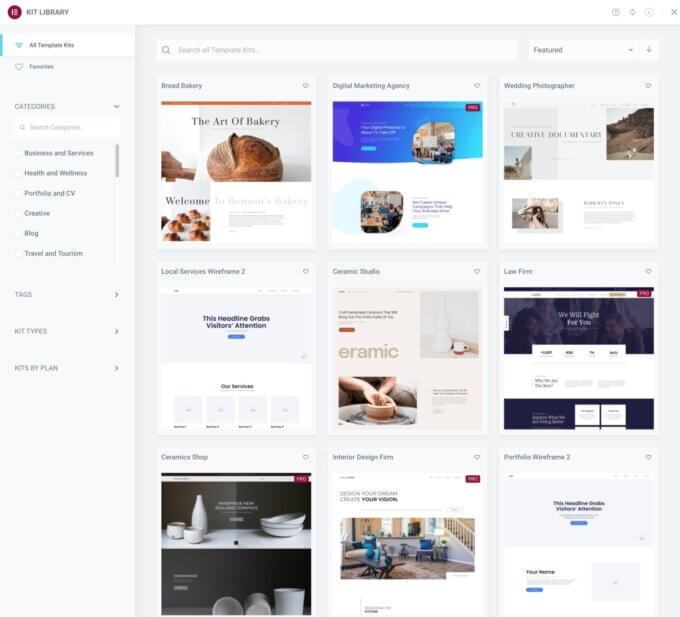Screen dimensions: 680x617
Task: Click the Search all Template Kits field
Action: pyautogui.click(x=337, y=50)
